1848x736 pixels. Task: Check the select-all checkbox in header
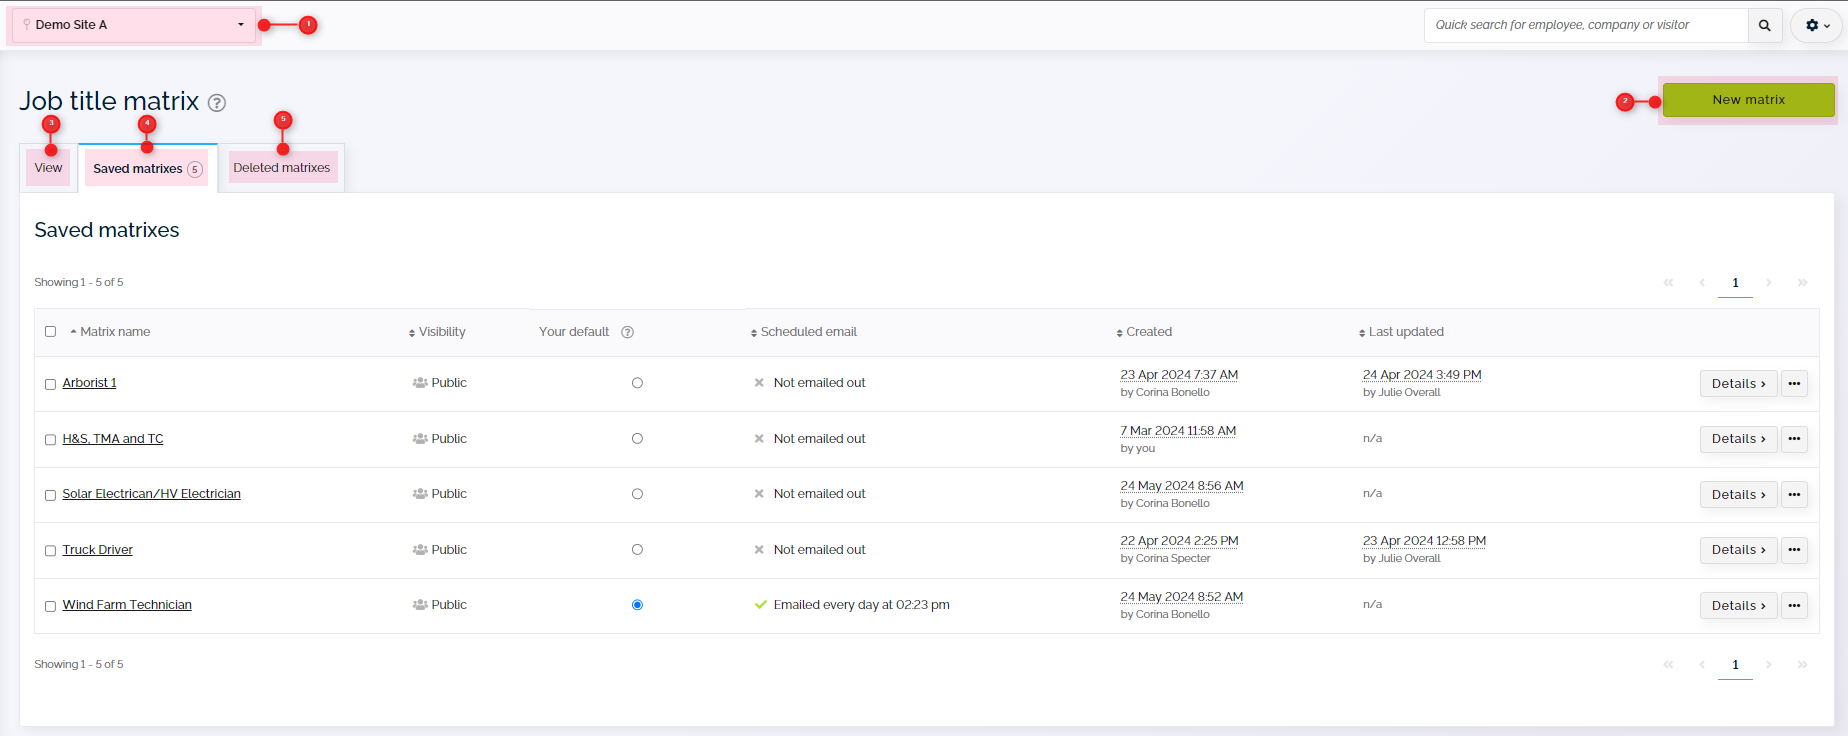coord(50,332)
